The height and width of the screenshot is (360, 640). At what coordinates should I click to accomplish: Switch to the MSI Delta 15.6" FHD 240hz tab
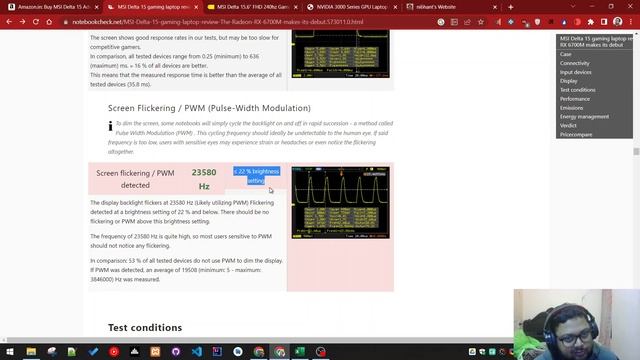252,7
